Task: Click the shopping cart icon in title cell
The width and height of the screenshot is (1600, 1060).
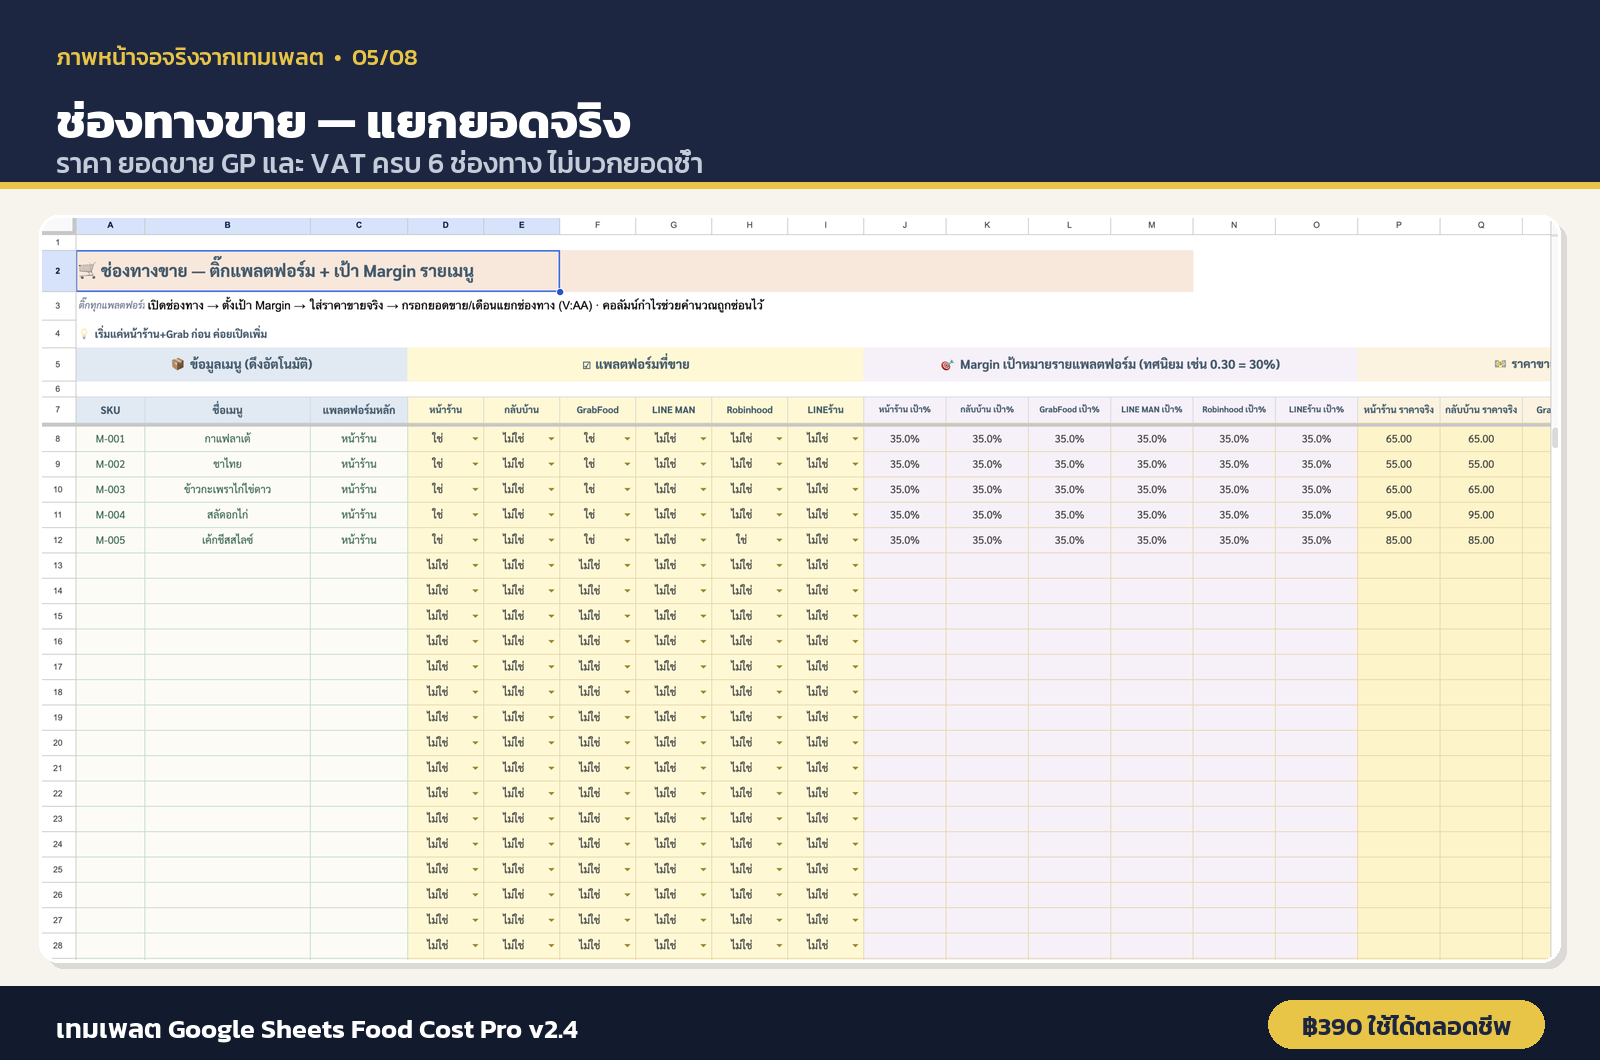Action: (x=87, y=271)
